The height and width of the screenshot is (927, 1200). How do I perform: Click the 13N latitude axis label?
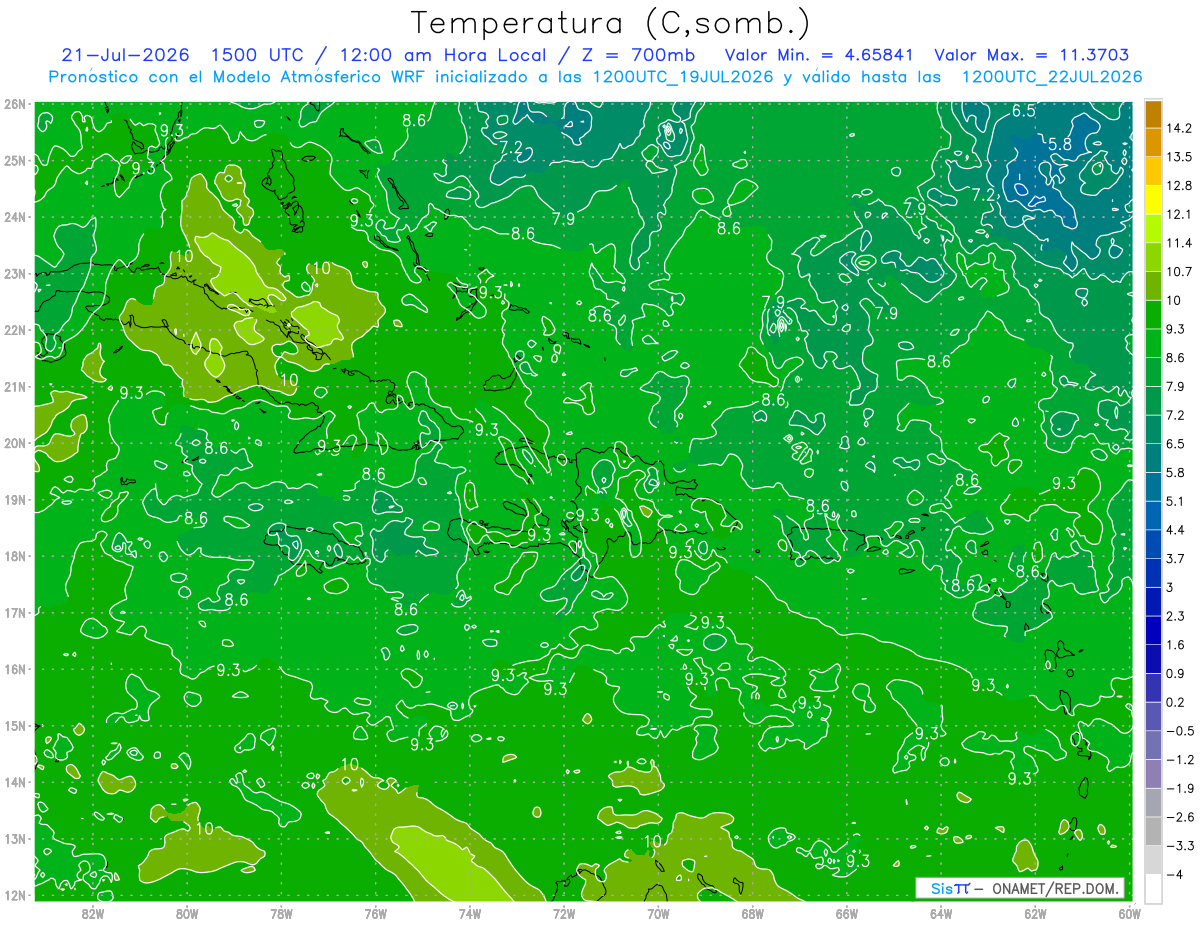pyautogui.click(x=14, y=838)
